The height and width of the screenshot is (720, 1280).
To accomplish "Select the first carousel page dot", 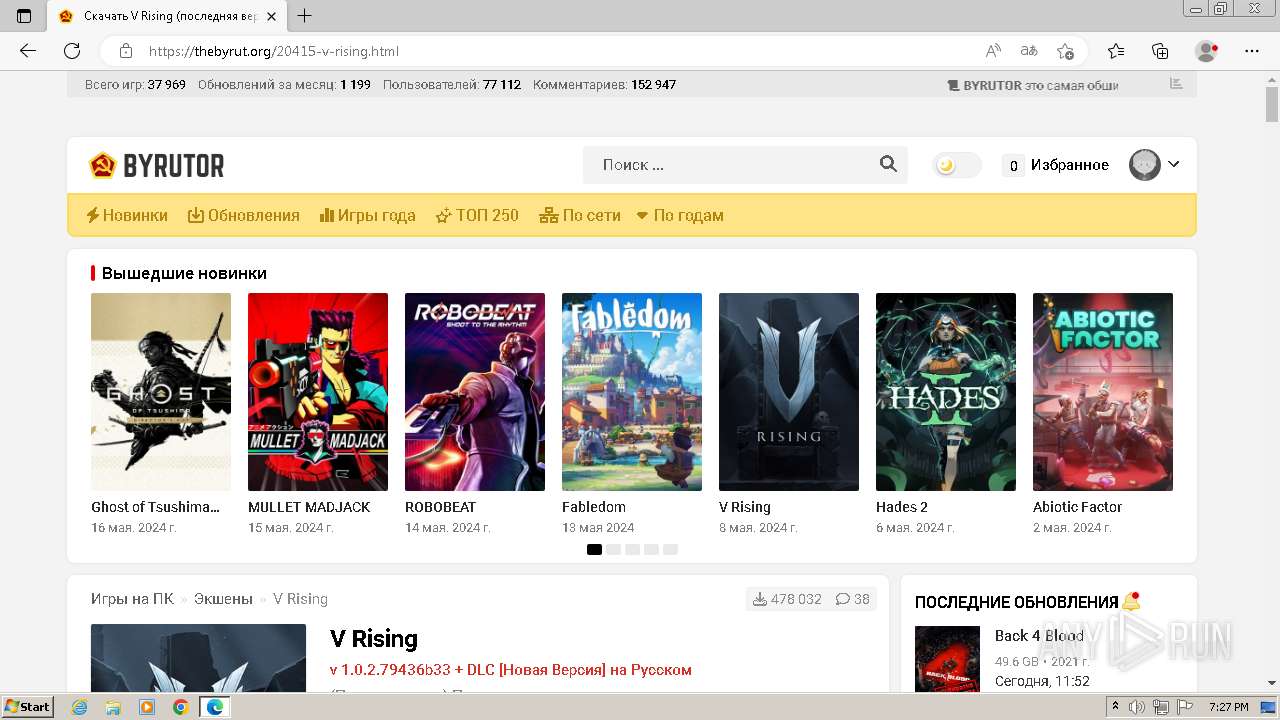I will pos(594,549).
